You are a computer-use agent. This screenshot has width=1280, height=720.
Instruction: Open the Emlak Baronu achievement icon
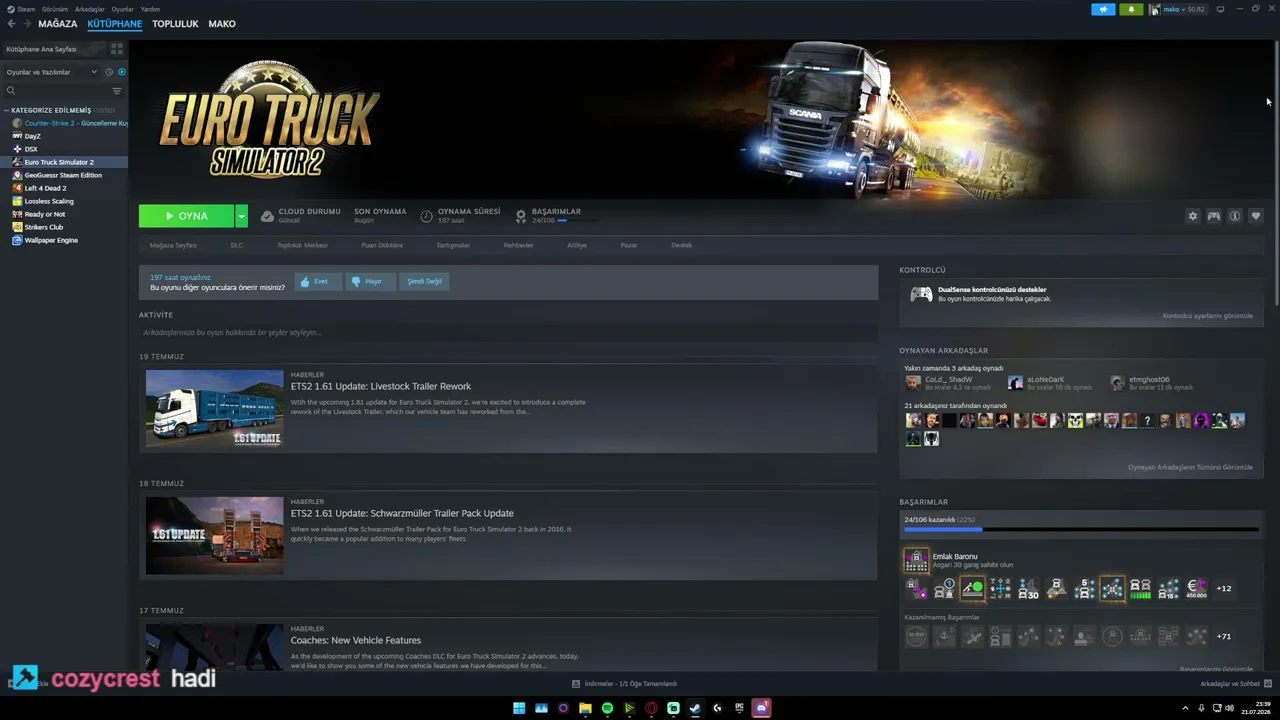click(916, 561)
